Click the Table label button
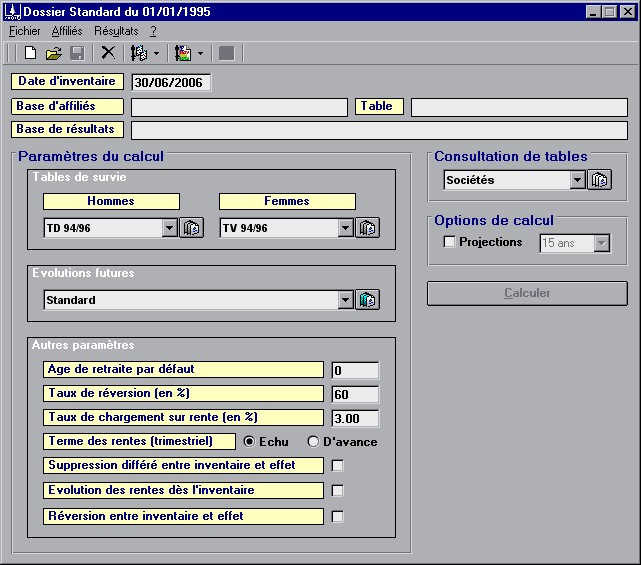This screenshot has width=641, height=565. 379,106
